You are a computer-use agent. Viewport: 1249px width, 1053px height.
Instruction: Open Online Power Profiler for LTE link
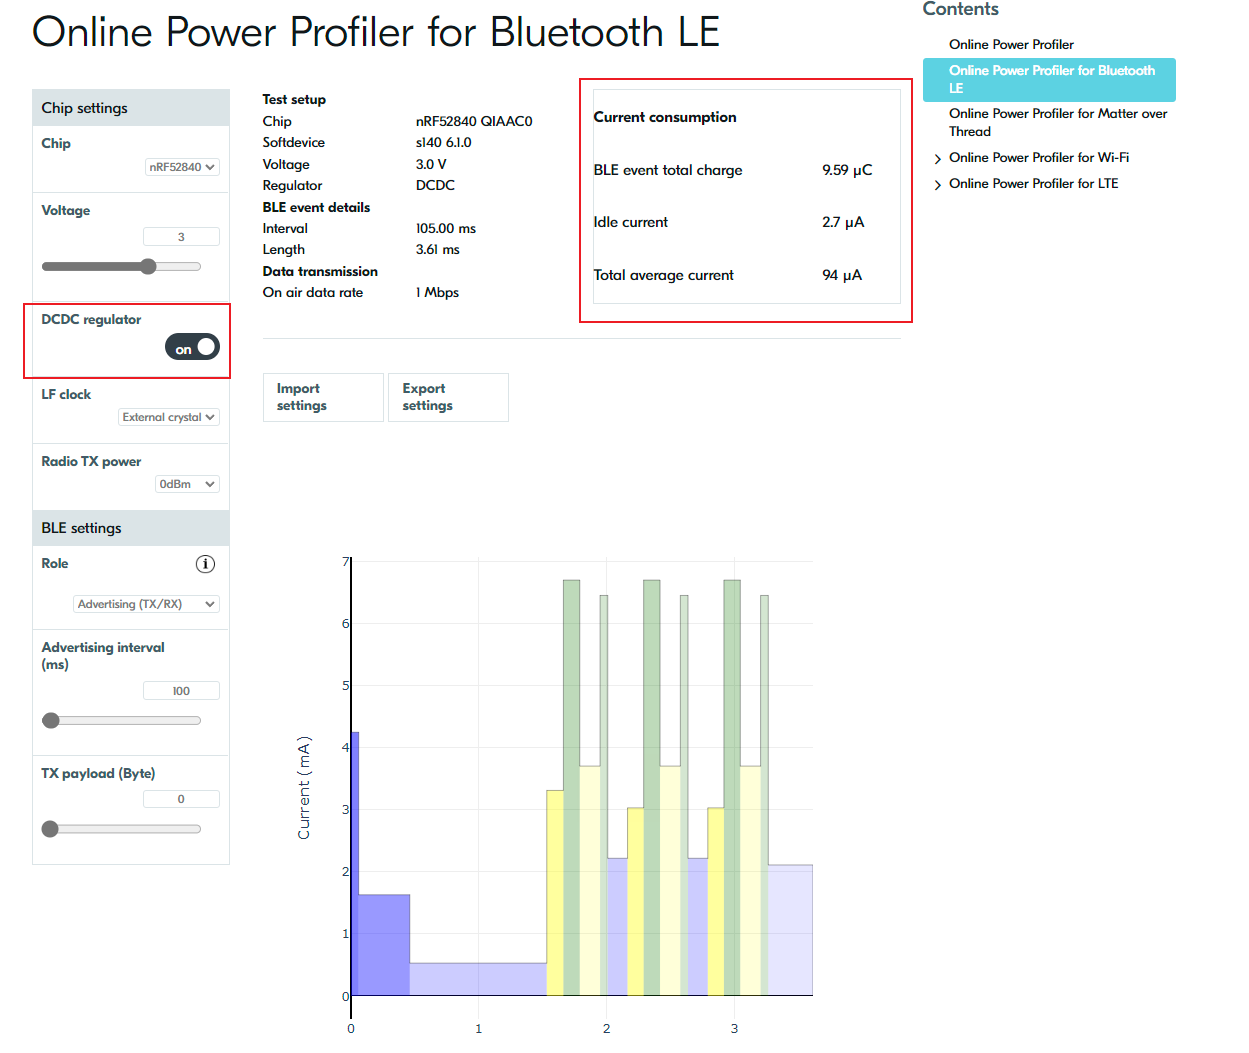coord(1034,183)
